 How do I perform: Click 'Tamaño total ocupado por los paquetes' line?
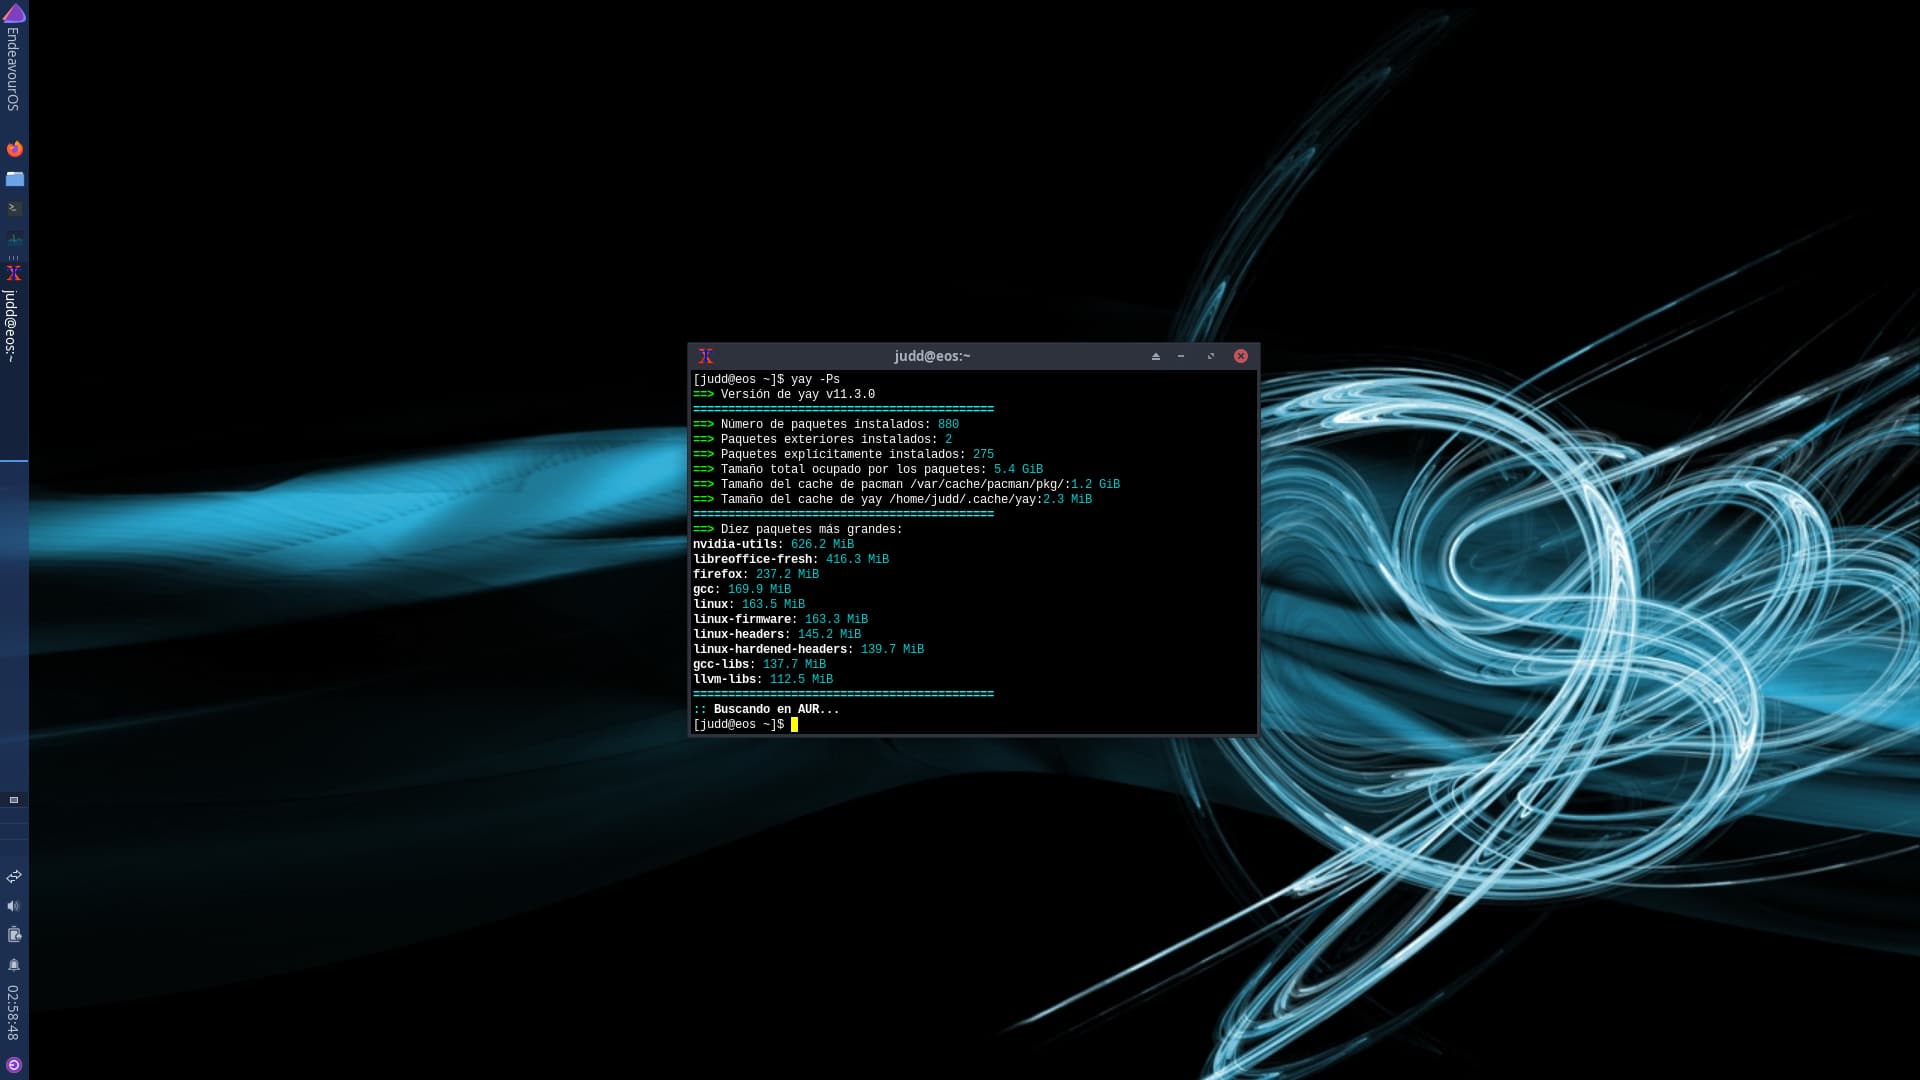868,470
